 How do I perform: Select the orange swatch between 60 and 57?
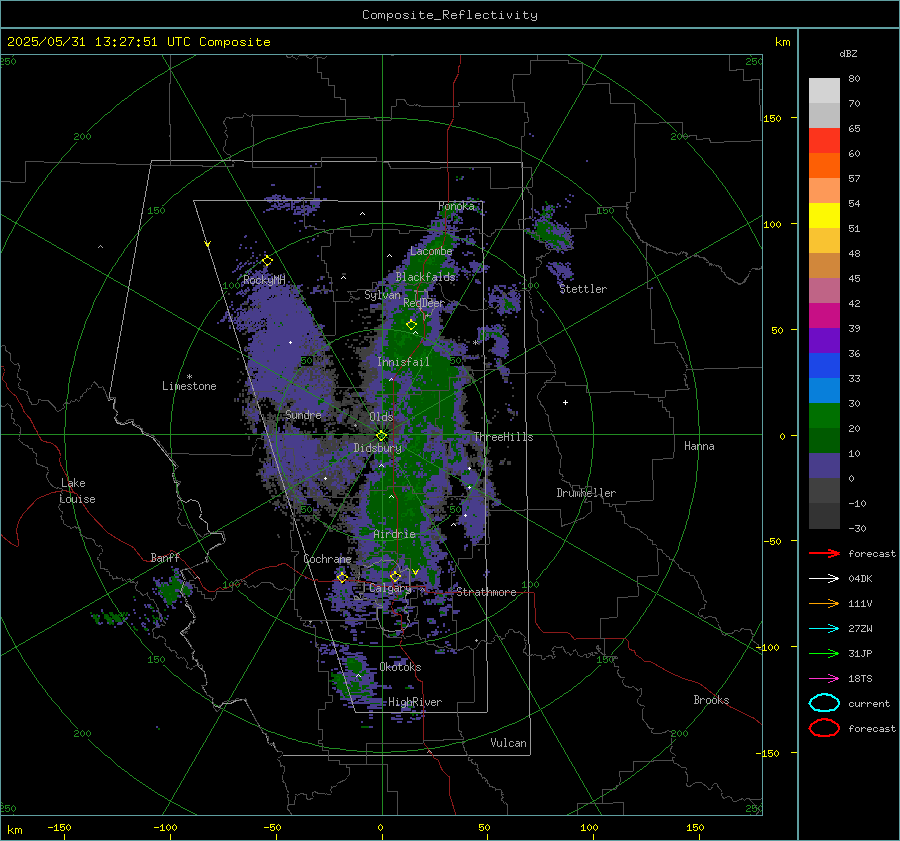click(824, 165)
